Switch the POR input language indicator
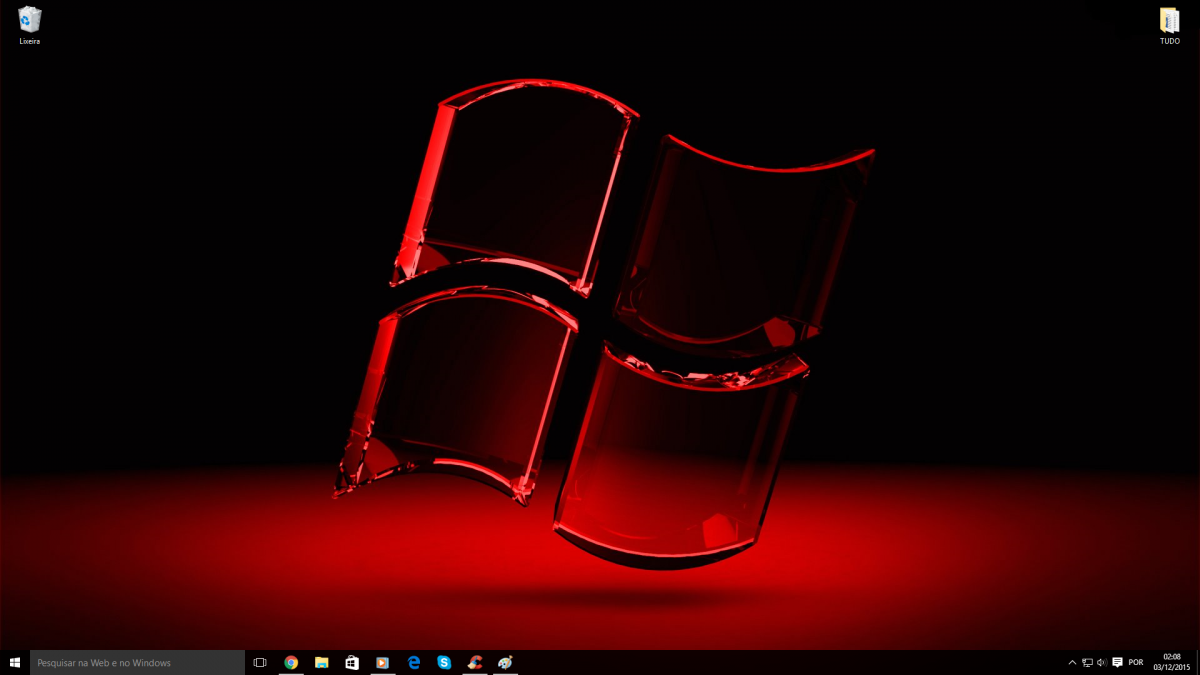Image resolution: width=1200 pixels, height=675 pixels. pyautogui.click(x=1135, y=662)
